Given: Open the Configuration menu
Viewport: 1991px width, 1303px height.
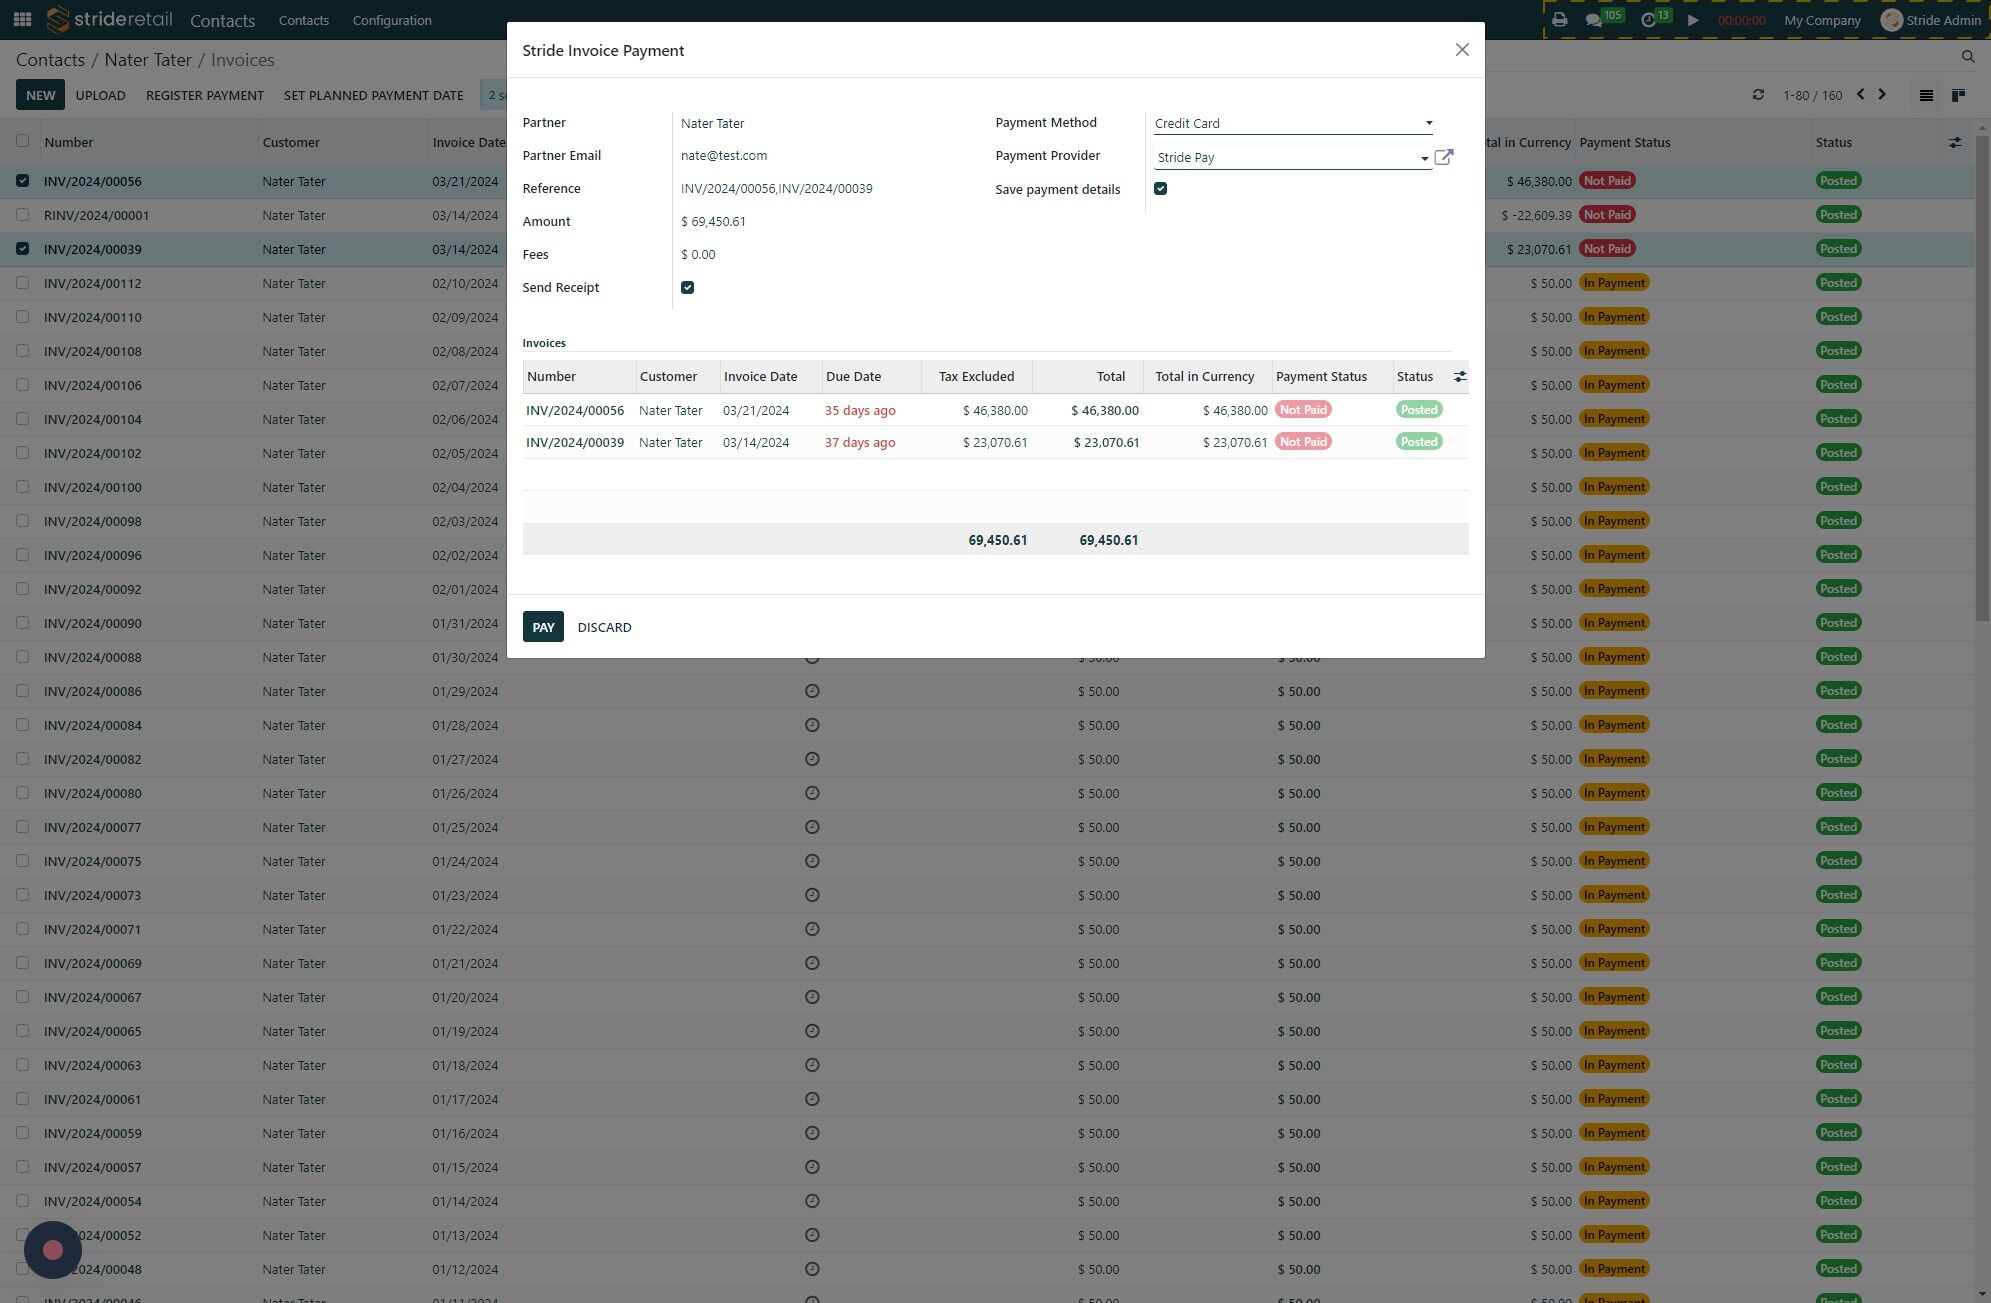Looking at the screenshot, I should (392, 20).
